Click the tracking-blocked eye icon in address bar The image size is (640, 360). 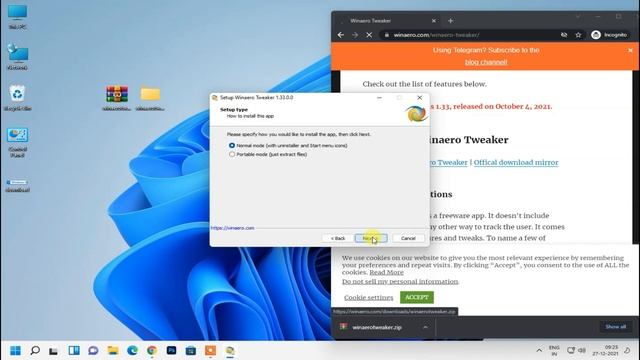(564, 35)
